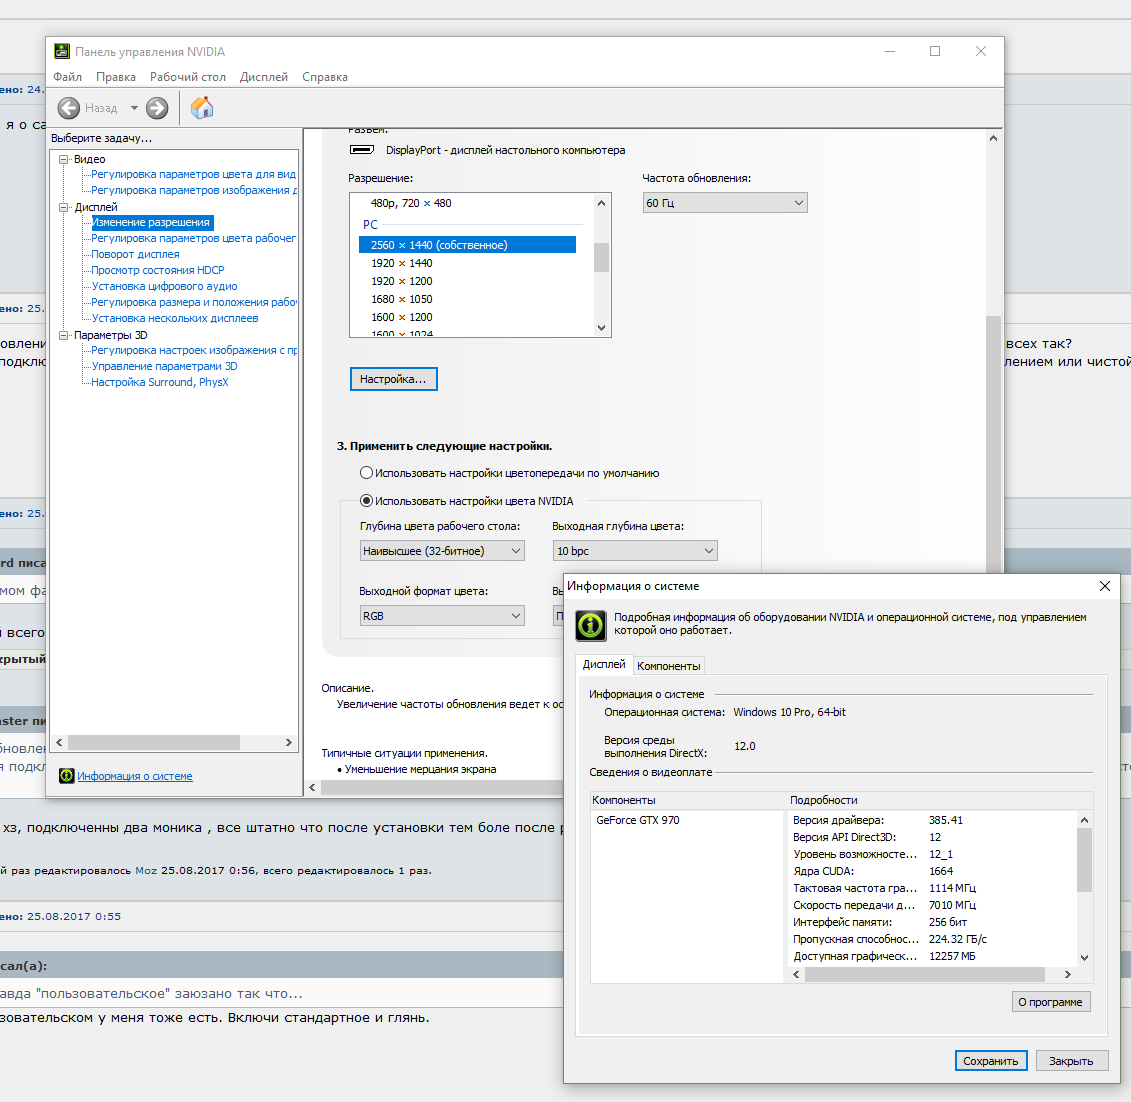The image size is (1131, 1102).
Task: Click the small icon beside Информация о системе link
Action: click(x=67, y=776)
